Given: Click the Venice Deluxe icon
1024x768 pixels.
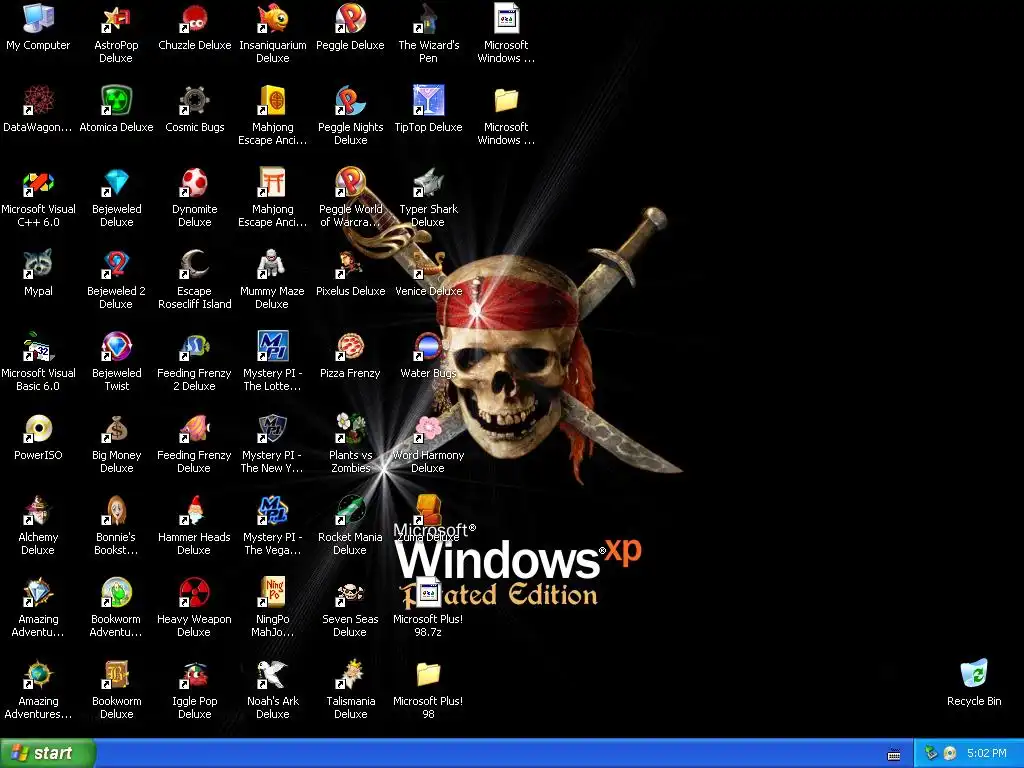Looking at the screenshot, I should point(428,264).
